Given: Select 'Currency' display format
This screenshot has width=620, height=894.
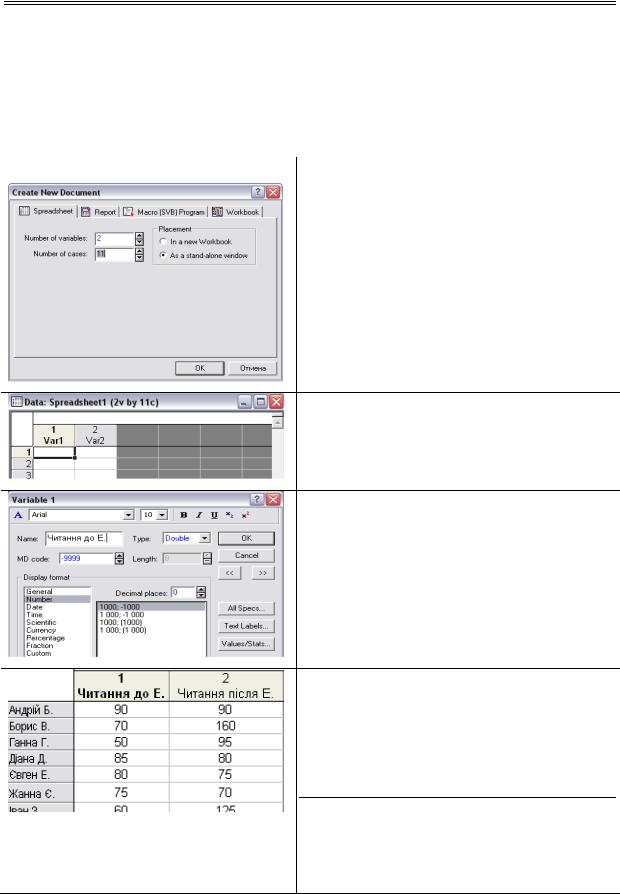Looking at the screenshot, I should click(57, 630).
